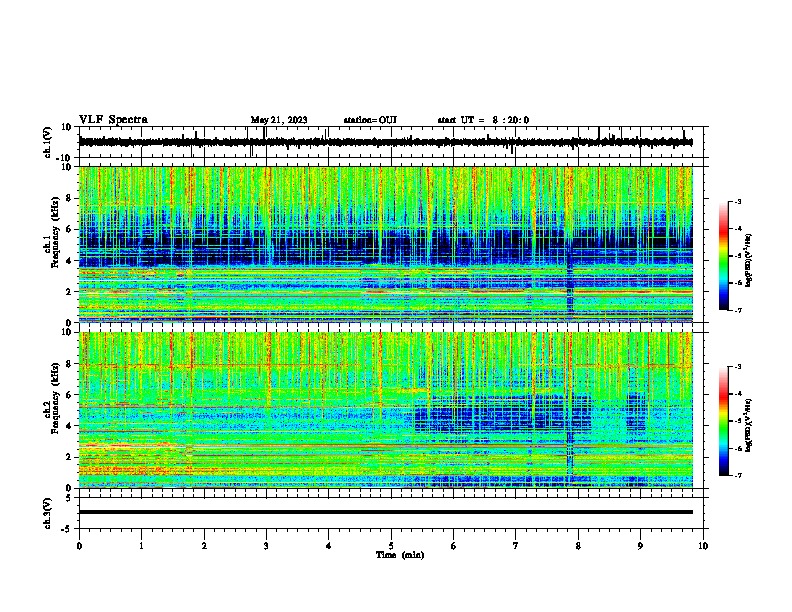Click time axis tick label "4"
792x612 pixels.
tap(329, 546)
